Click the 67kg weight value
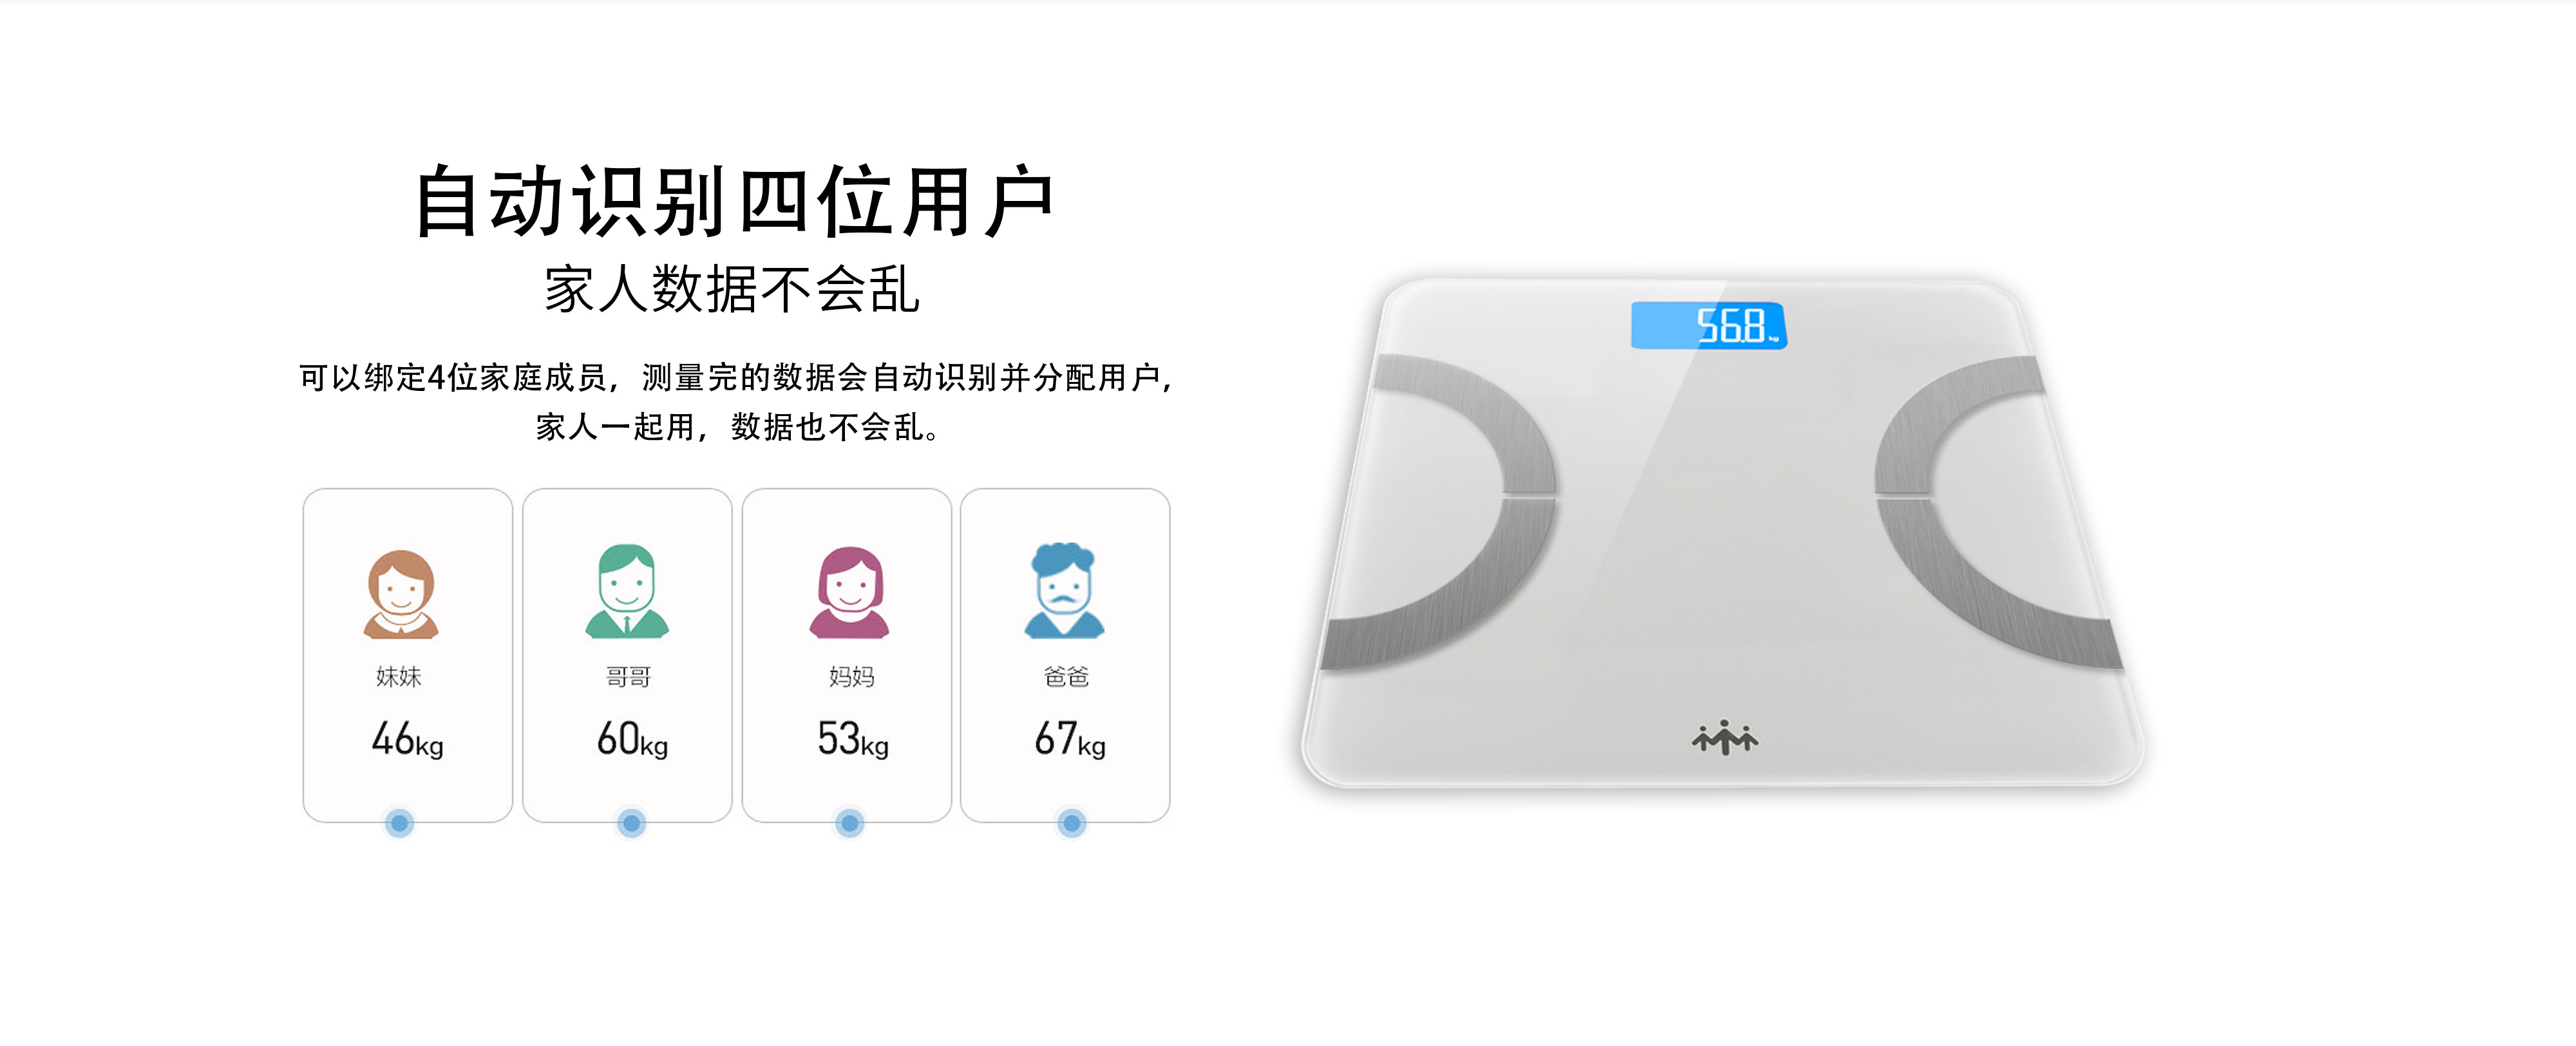Image resolution: width=2576 pixels, height=1046 pixels. [x=1070, y=740]
